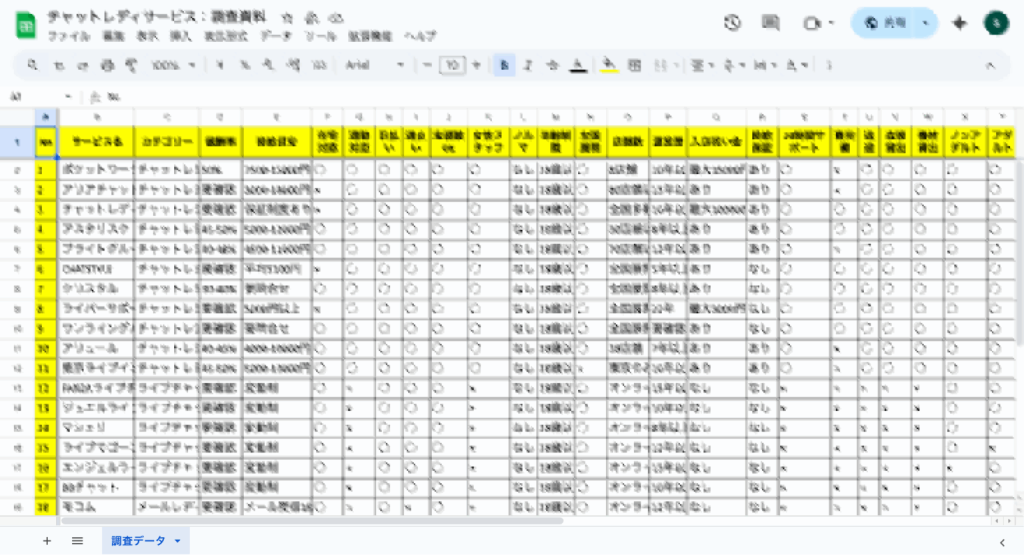The height and width of the screenshot is (555, 1024).
Task: Open the 123 more number formats
Action: [x=319, y=65]
